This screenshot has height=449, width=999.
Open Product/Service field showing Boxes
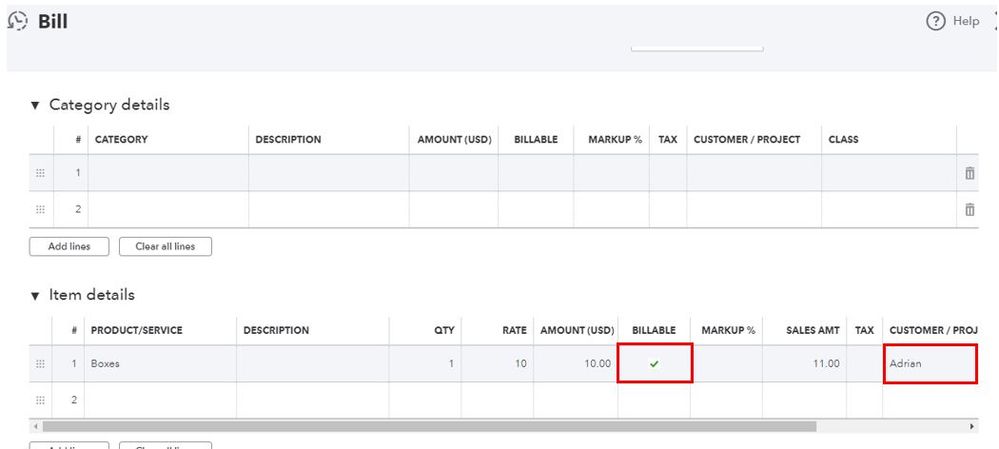point(159,364)
